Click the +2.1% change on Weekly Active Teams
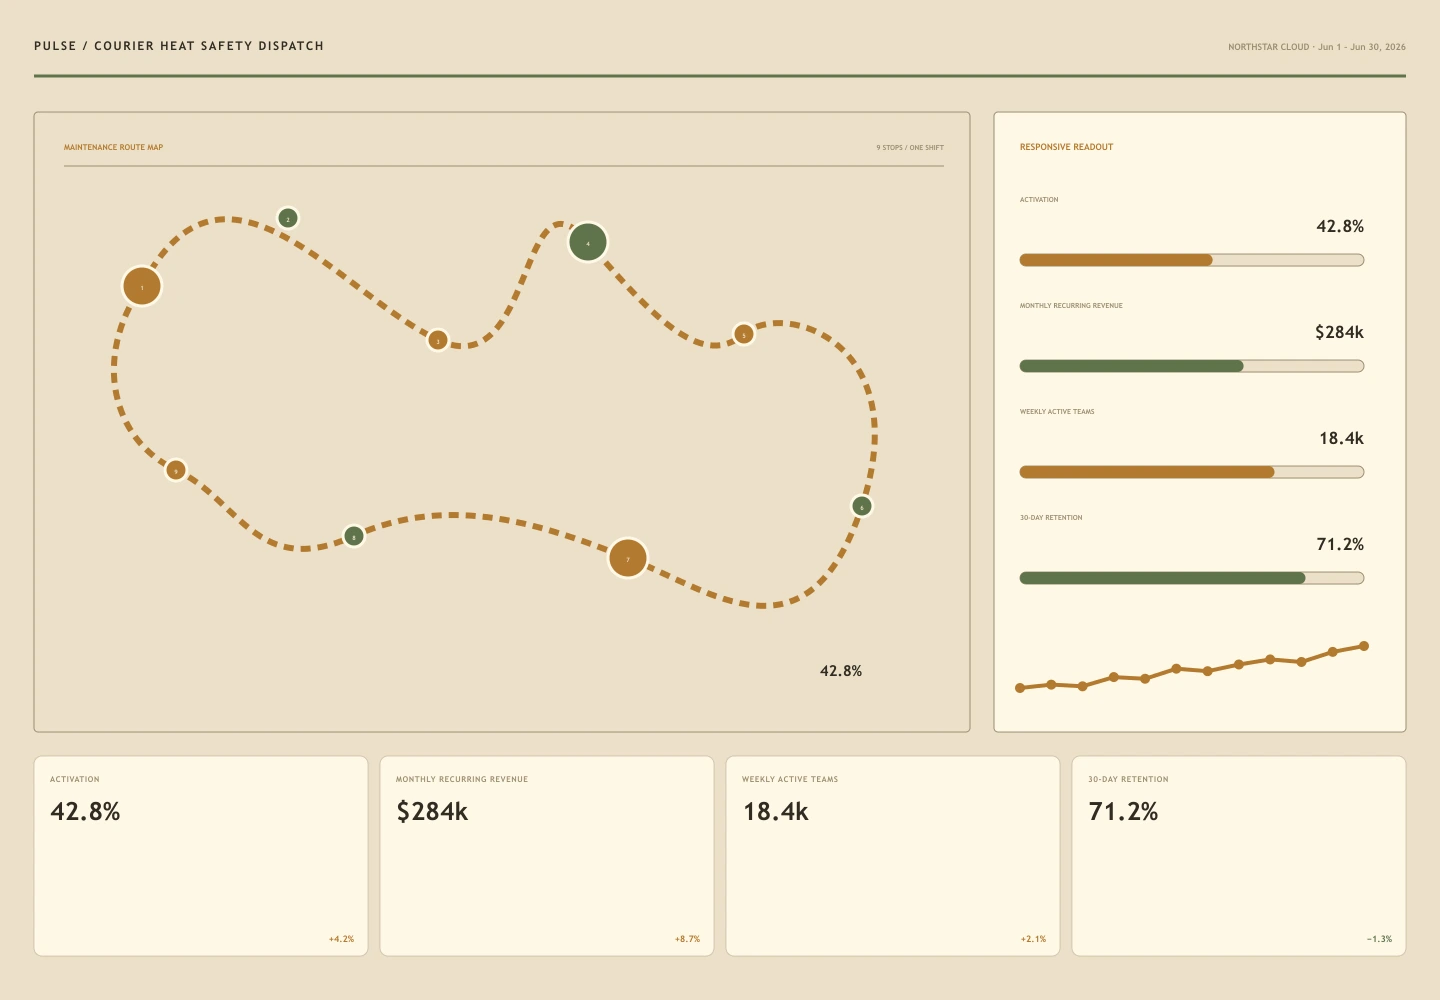This screenshot has width=1440, height=1000. click(1033, 939)
